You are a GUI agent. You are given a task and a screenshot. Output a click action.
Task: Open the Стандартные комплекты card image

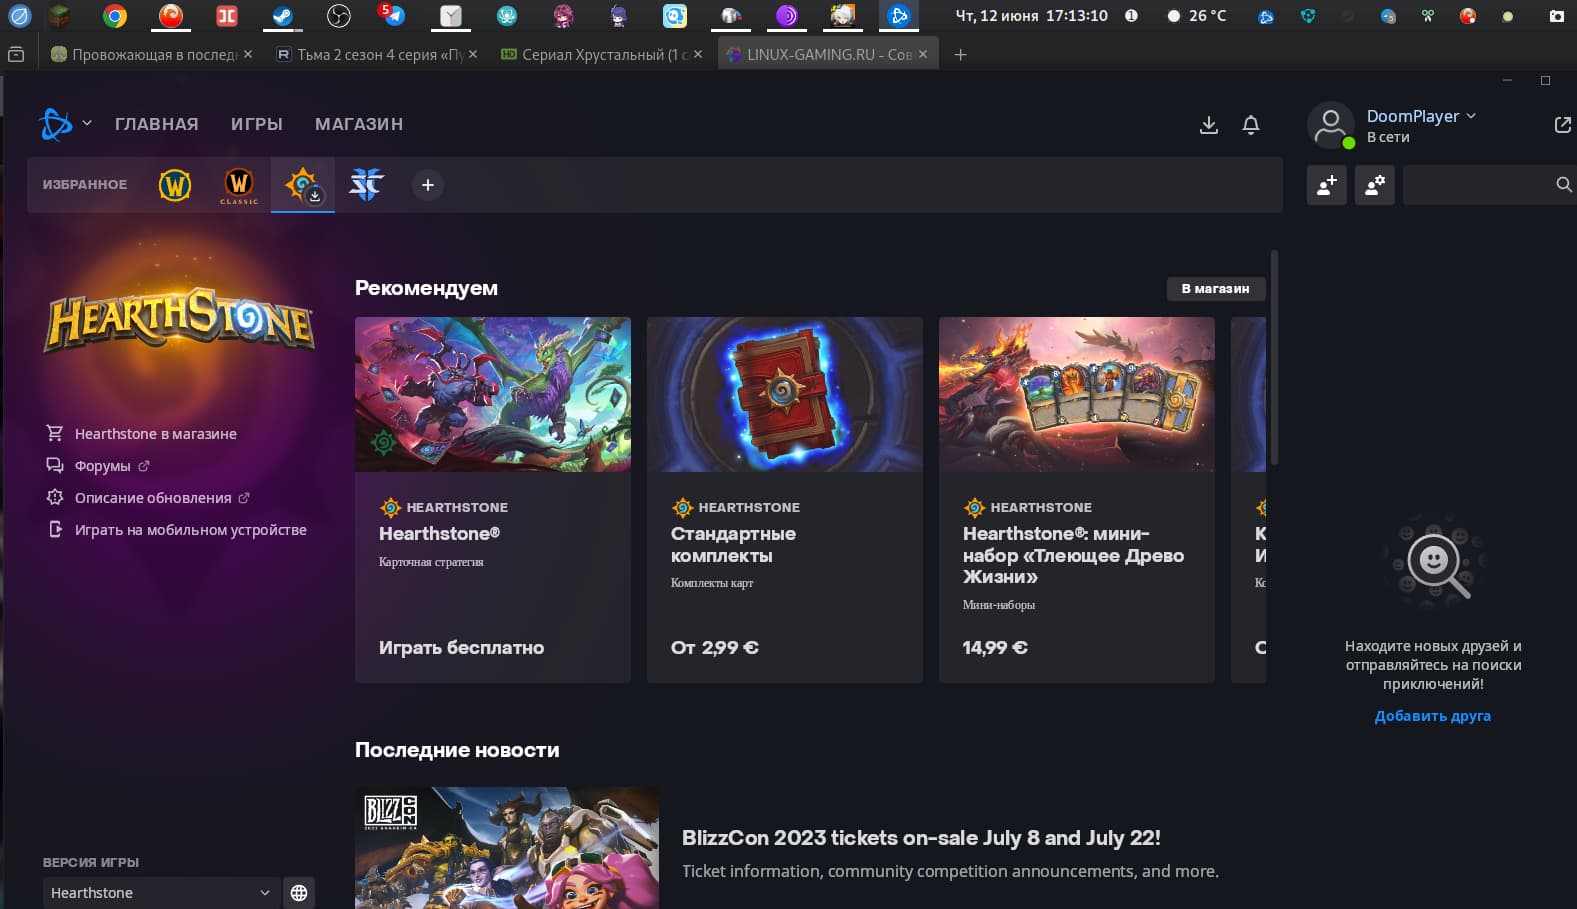(x=785, y=394)
